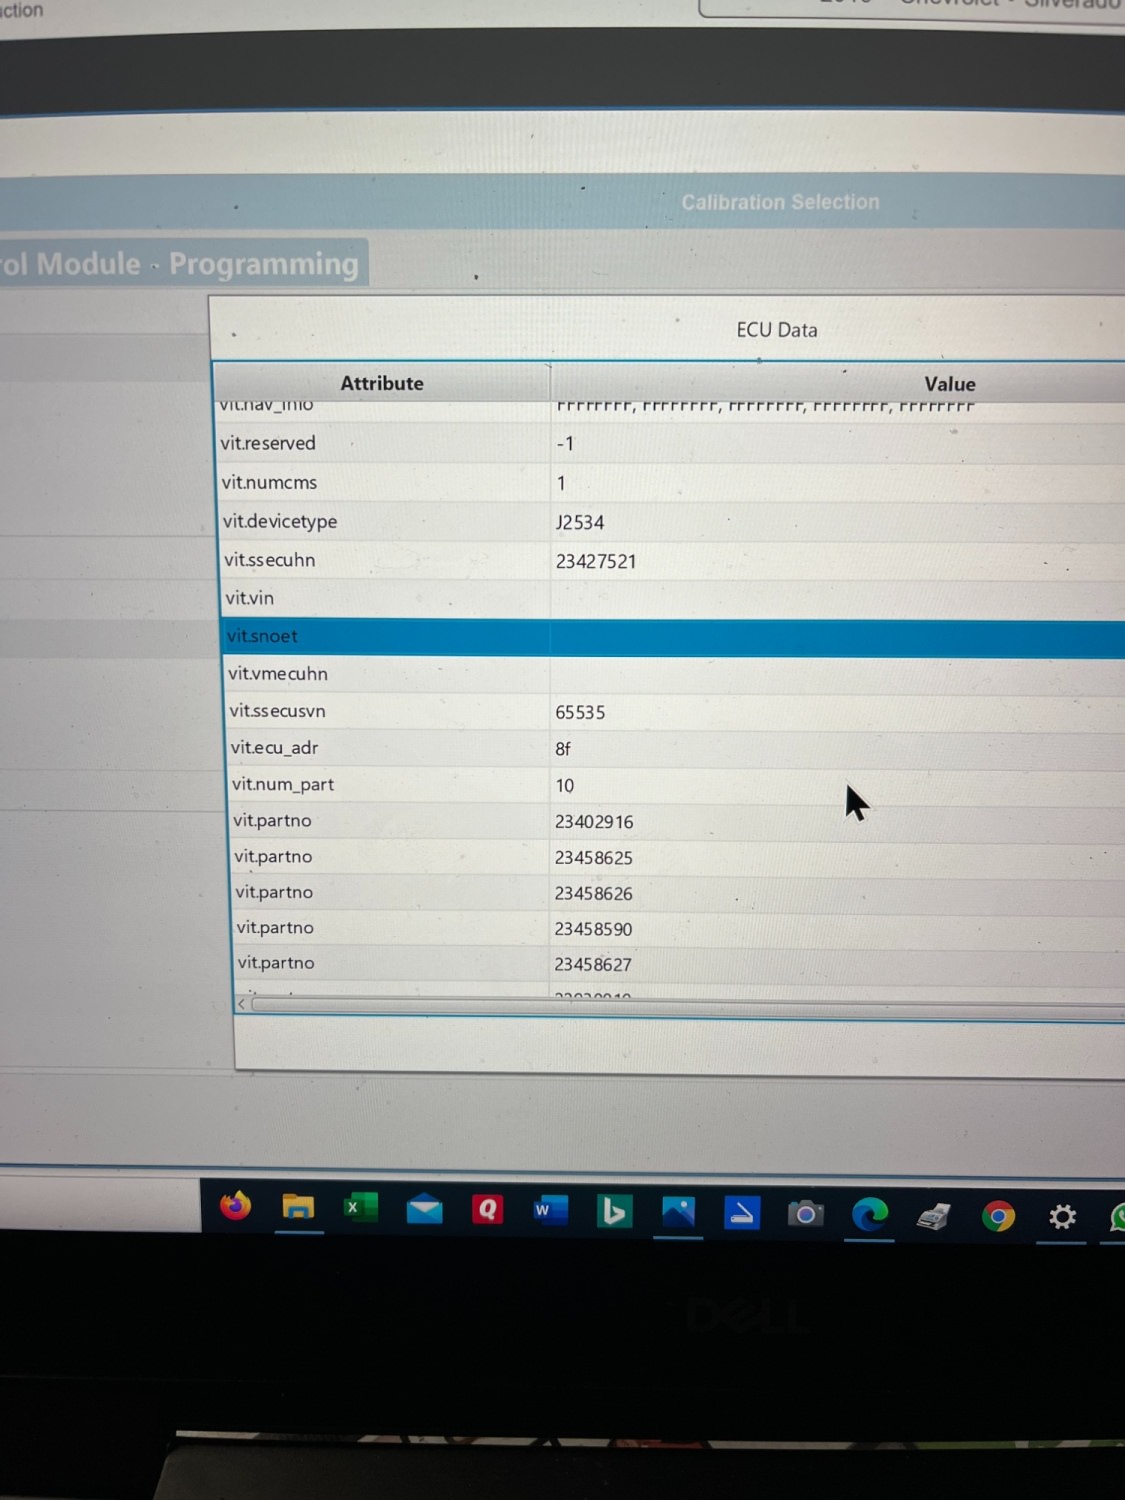The height and width of the screenshot is (1500, 1125).
Task: Launch Microsoft Edge from the taskbar
Action: [869, 1214]
